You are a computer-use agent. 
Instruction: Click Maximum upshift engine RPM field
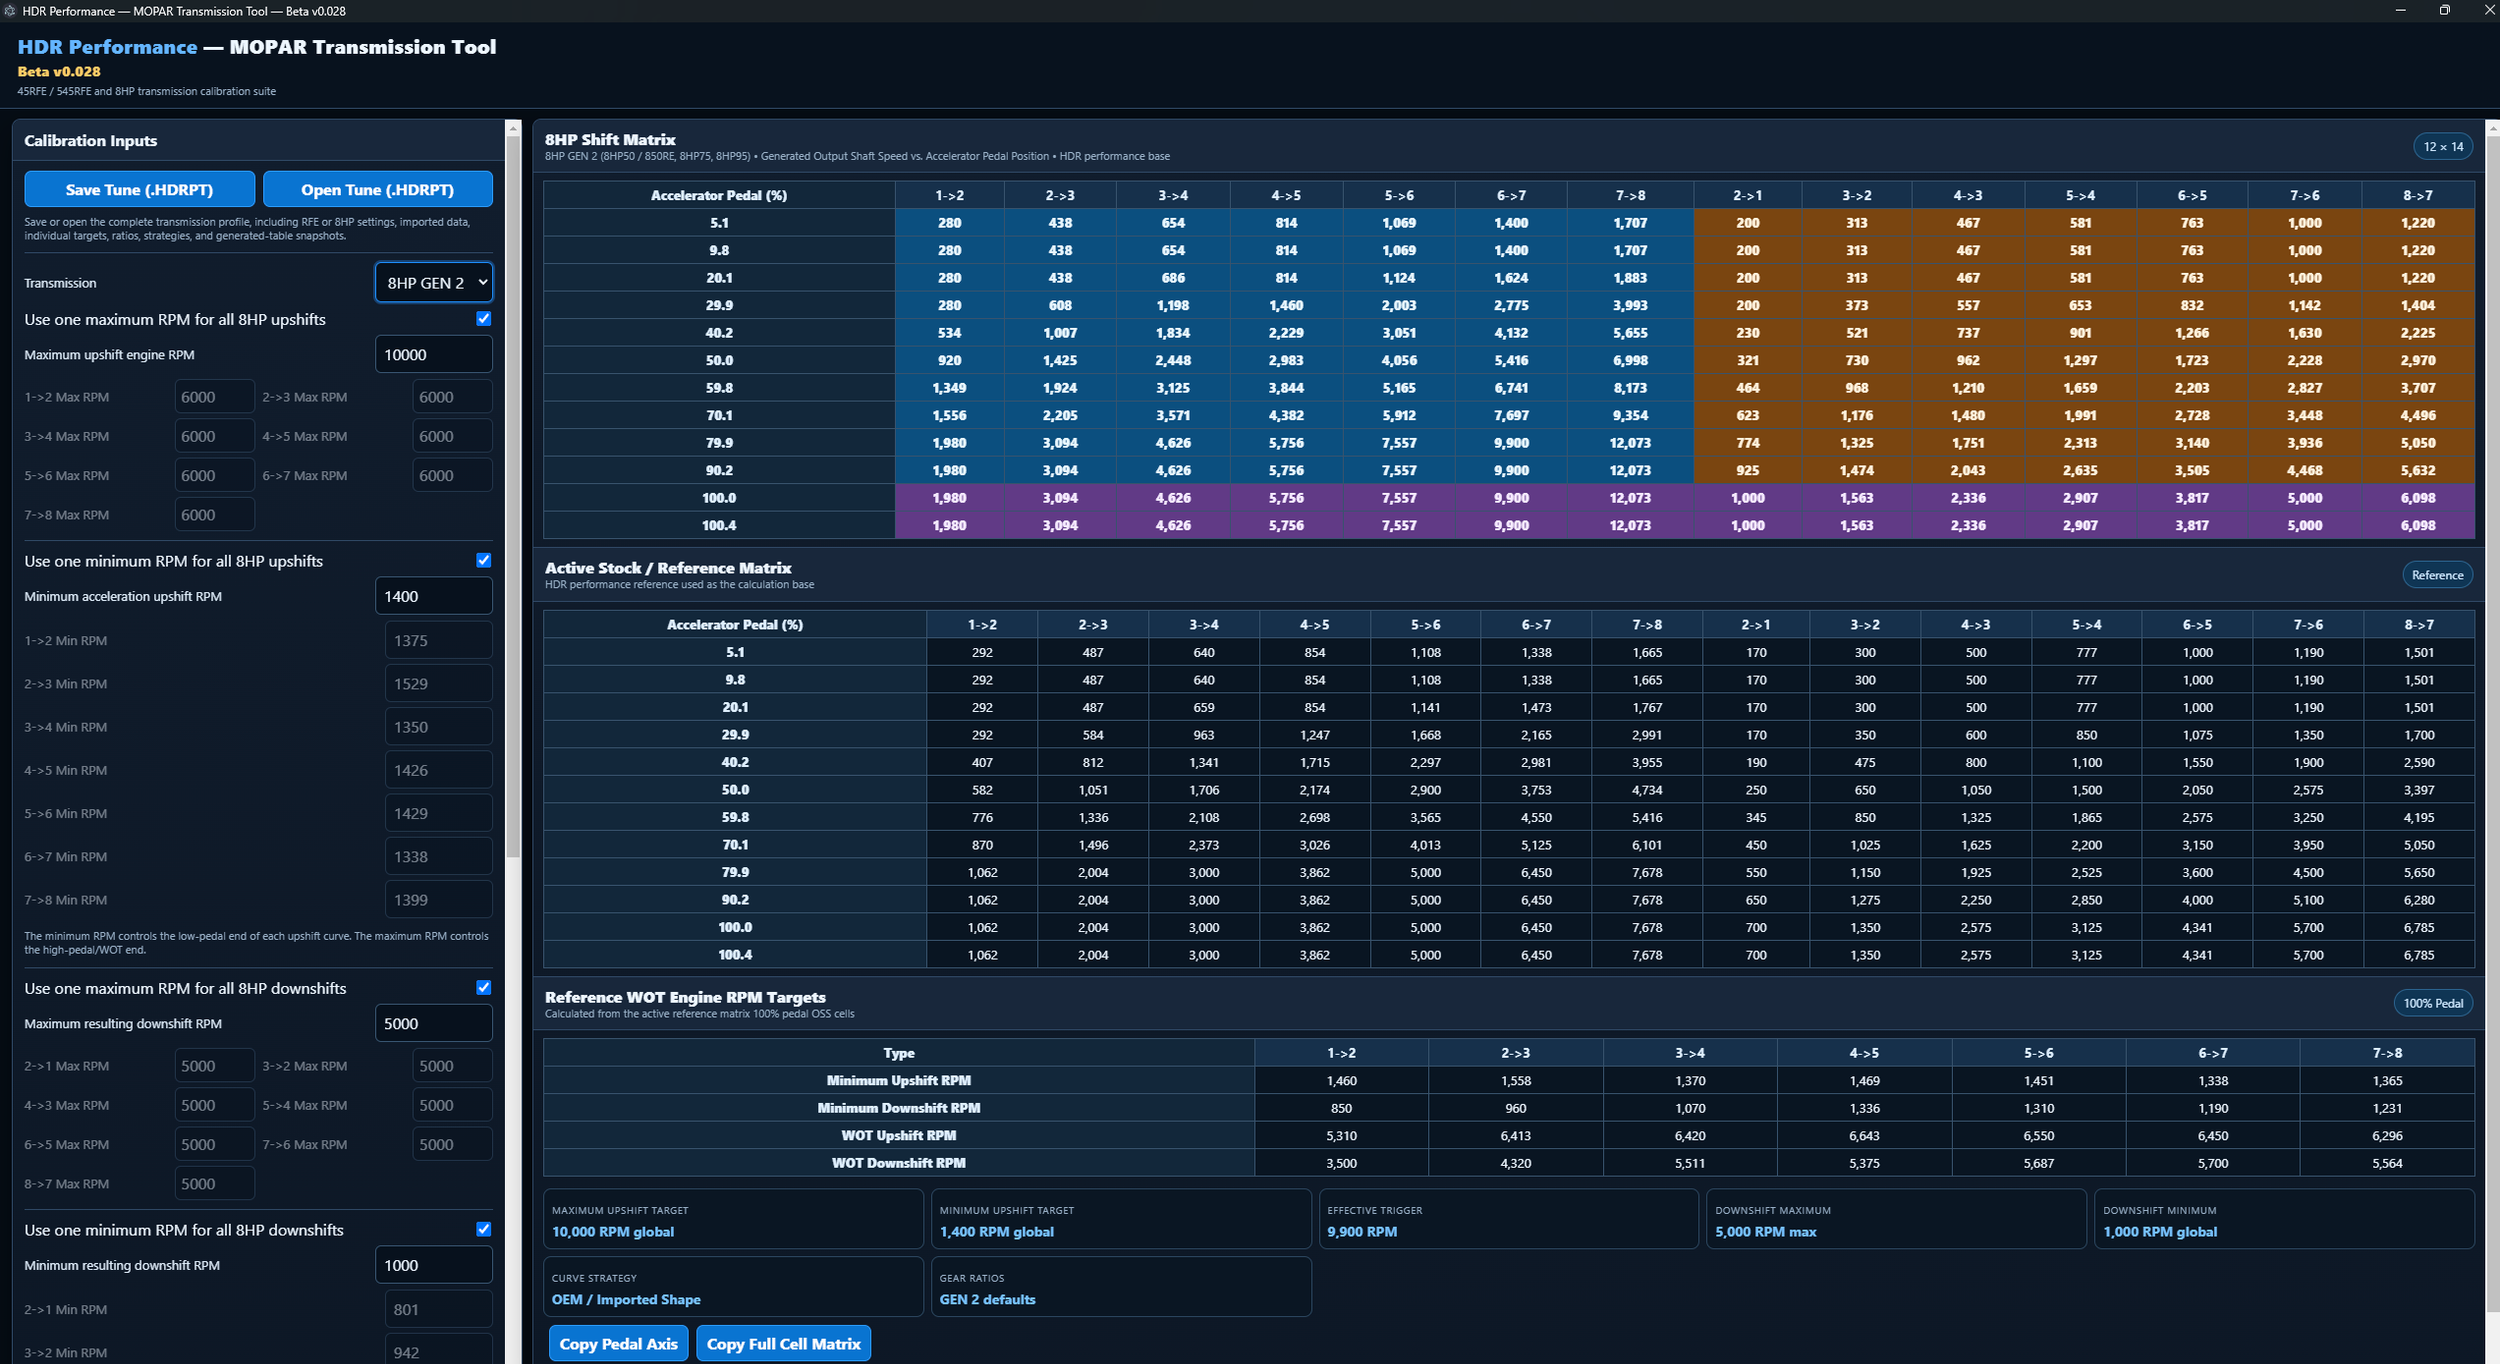click(x=433, y=355)
